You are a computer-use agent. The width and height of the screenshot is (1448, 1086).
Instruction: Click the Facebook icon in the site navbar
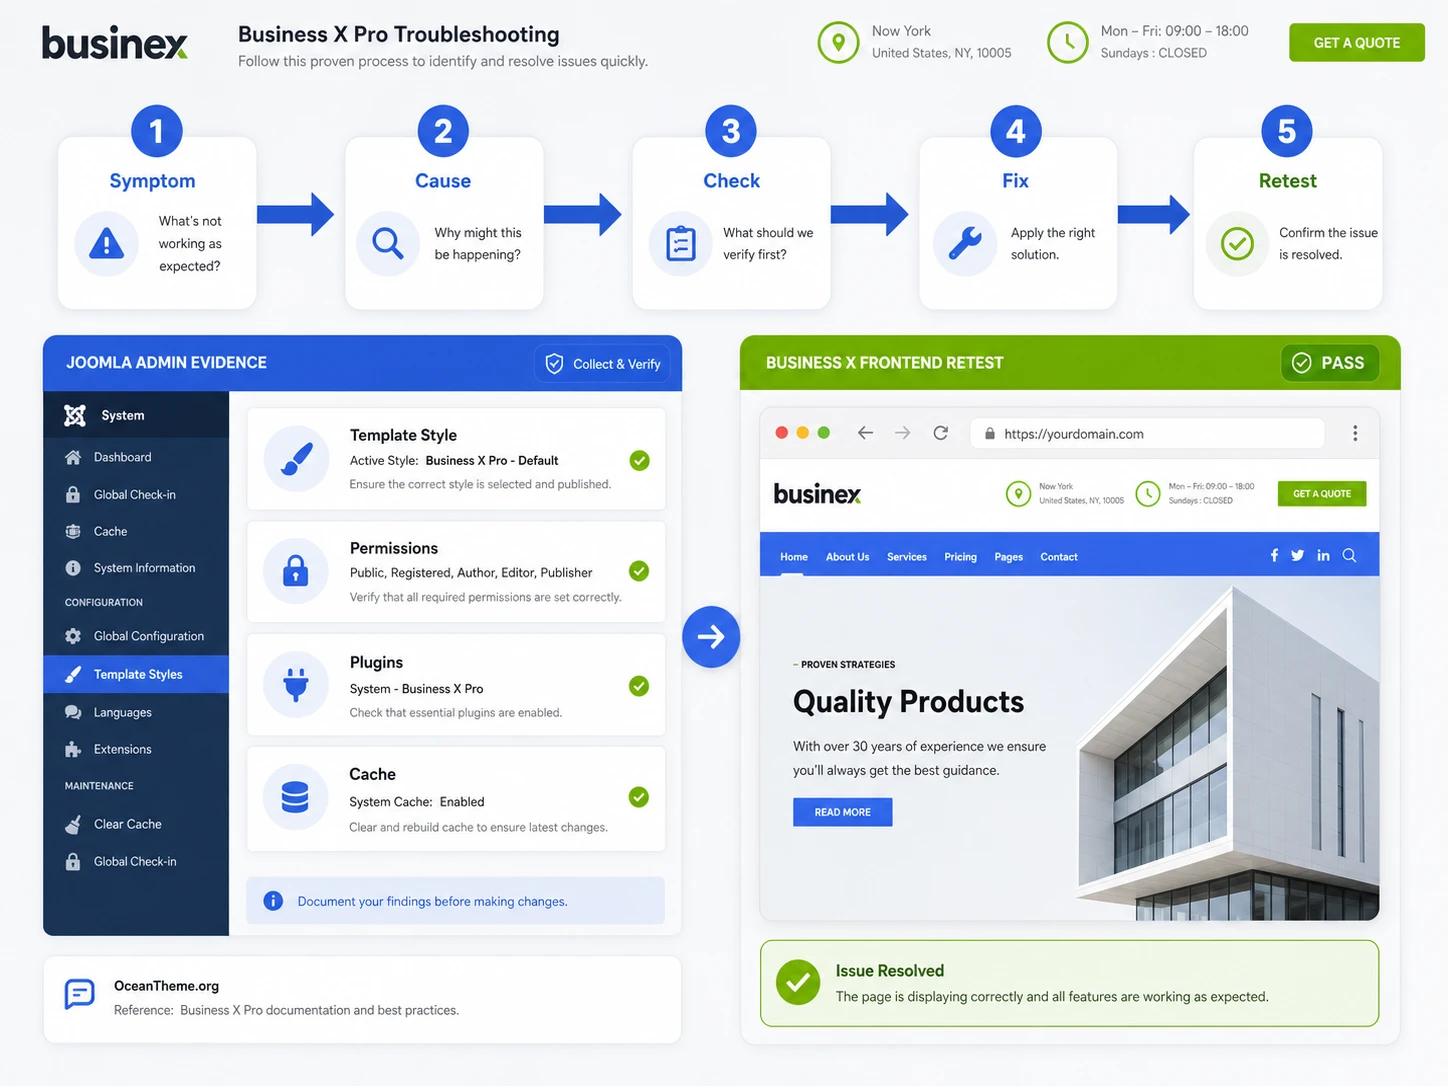(x=1274, y=555)
